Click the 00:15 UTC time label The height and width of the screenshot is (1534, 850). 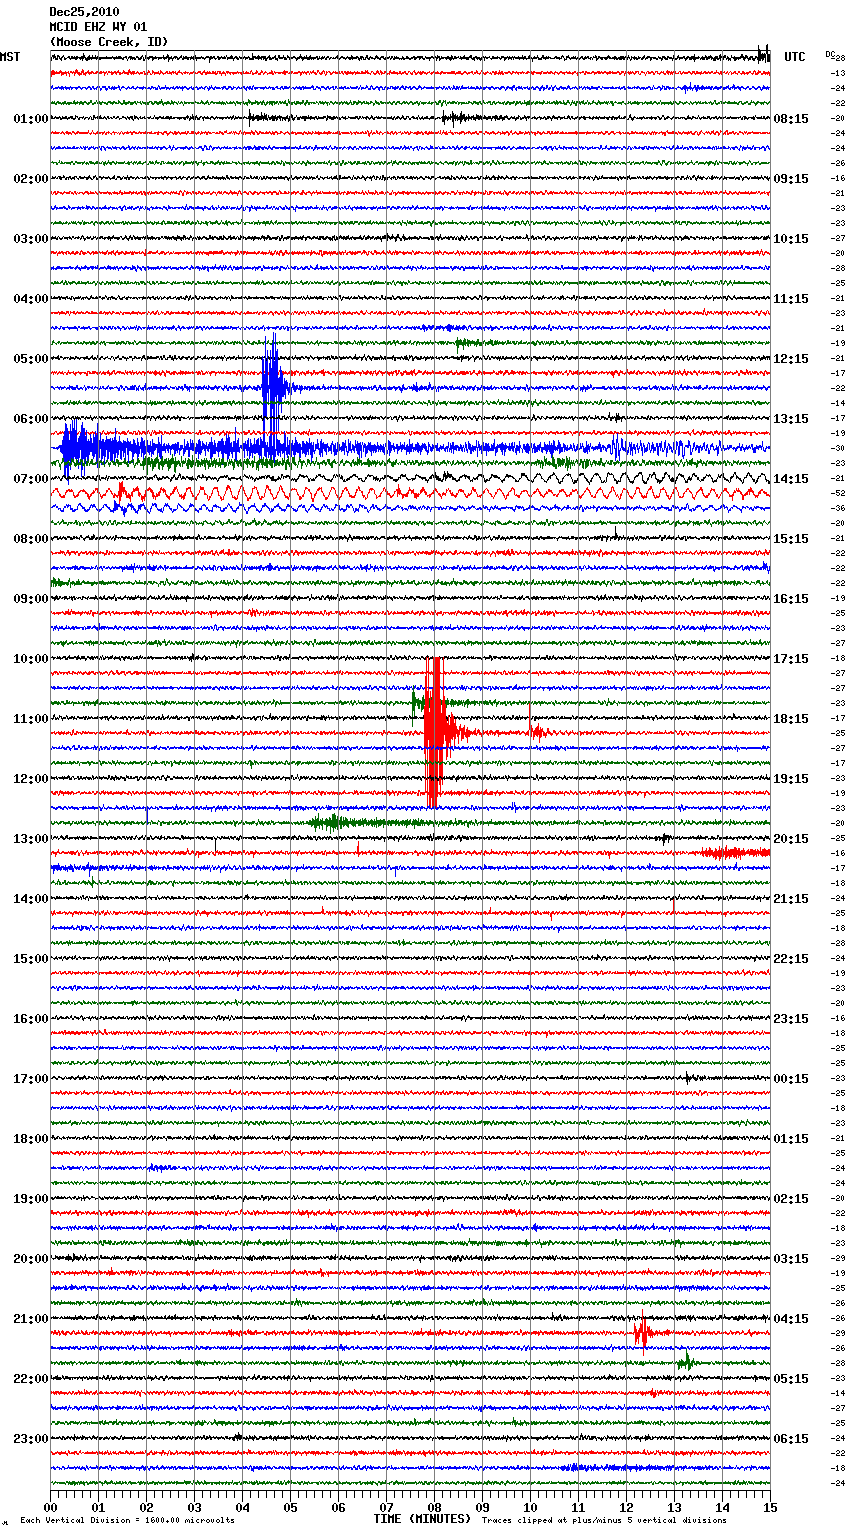(791, 1079)
